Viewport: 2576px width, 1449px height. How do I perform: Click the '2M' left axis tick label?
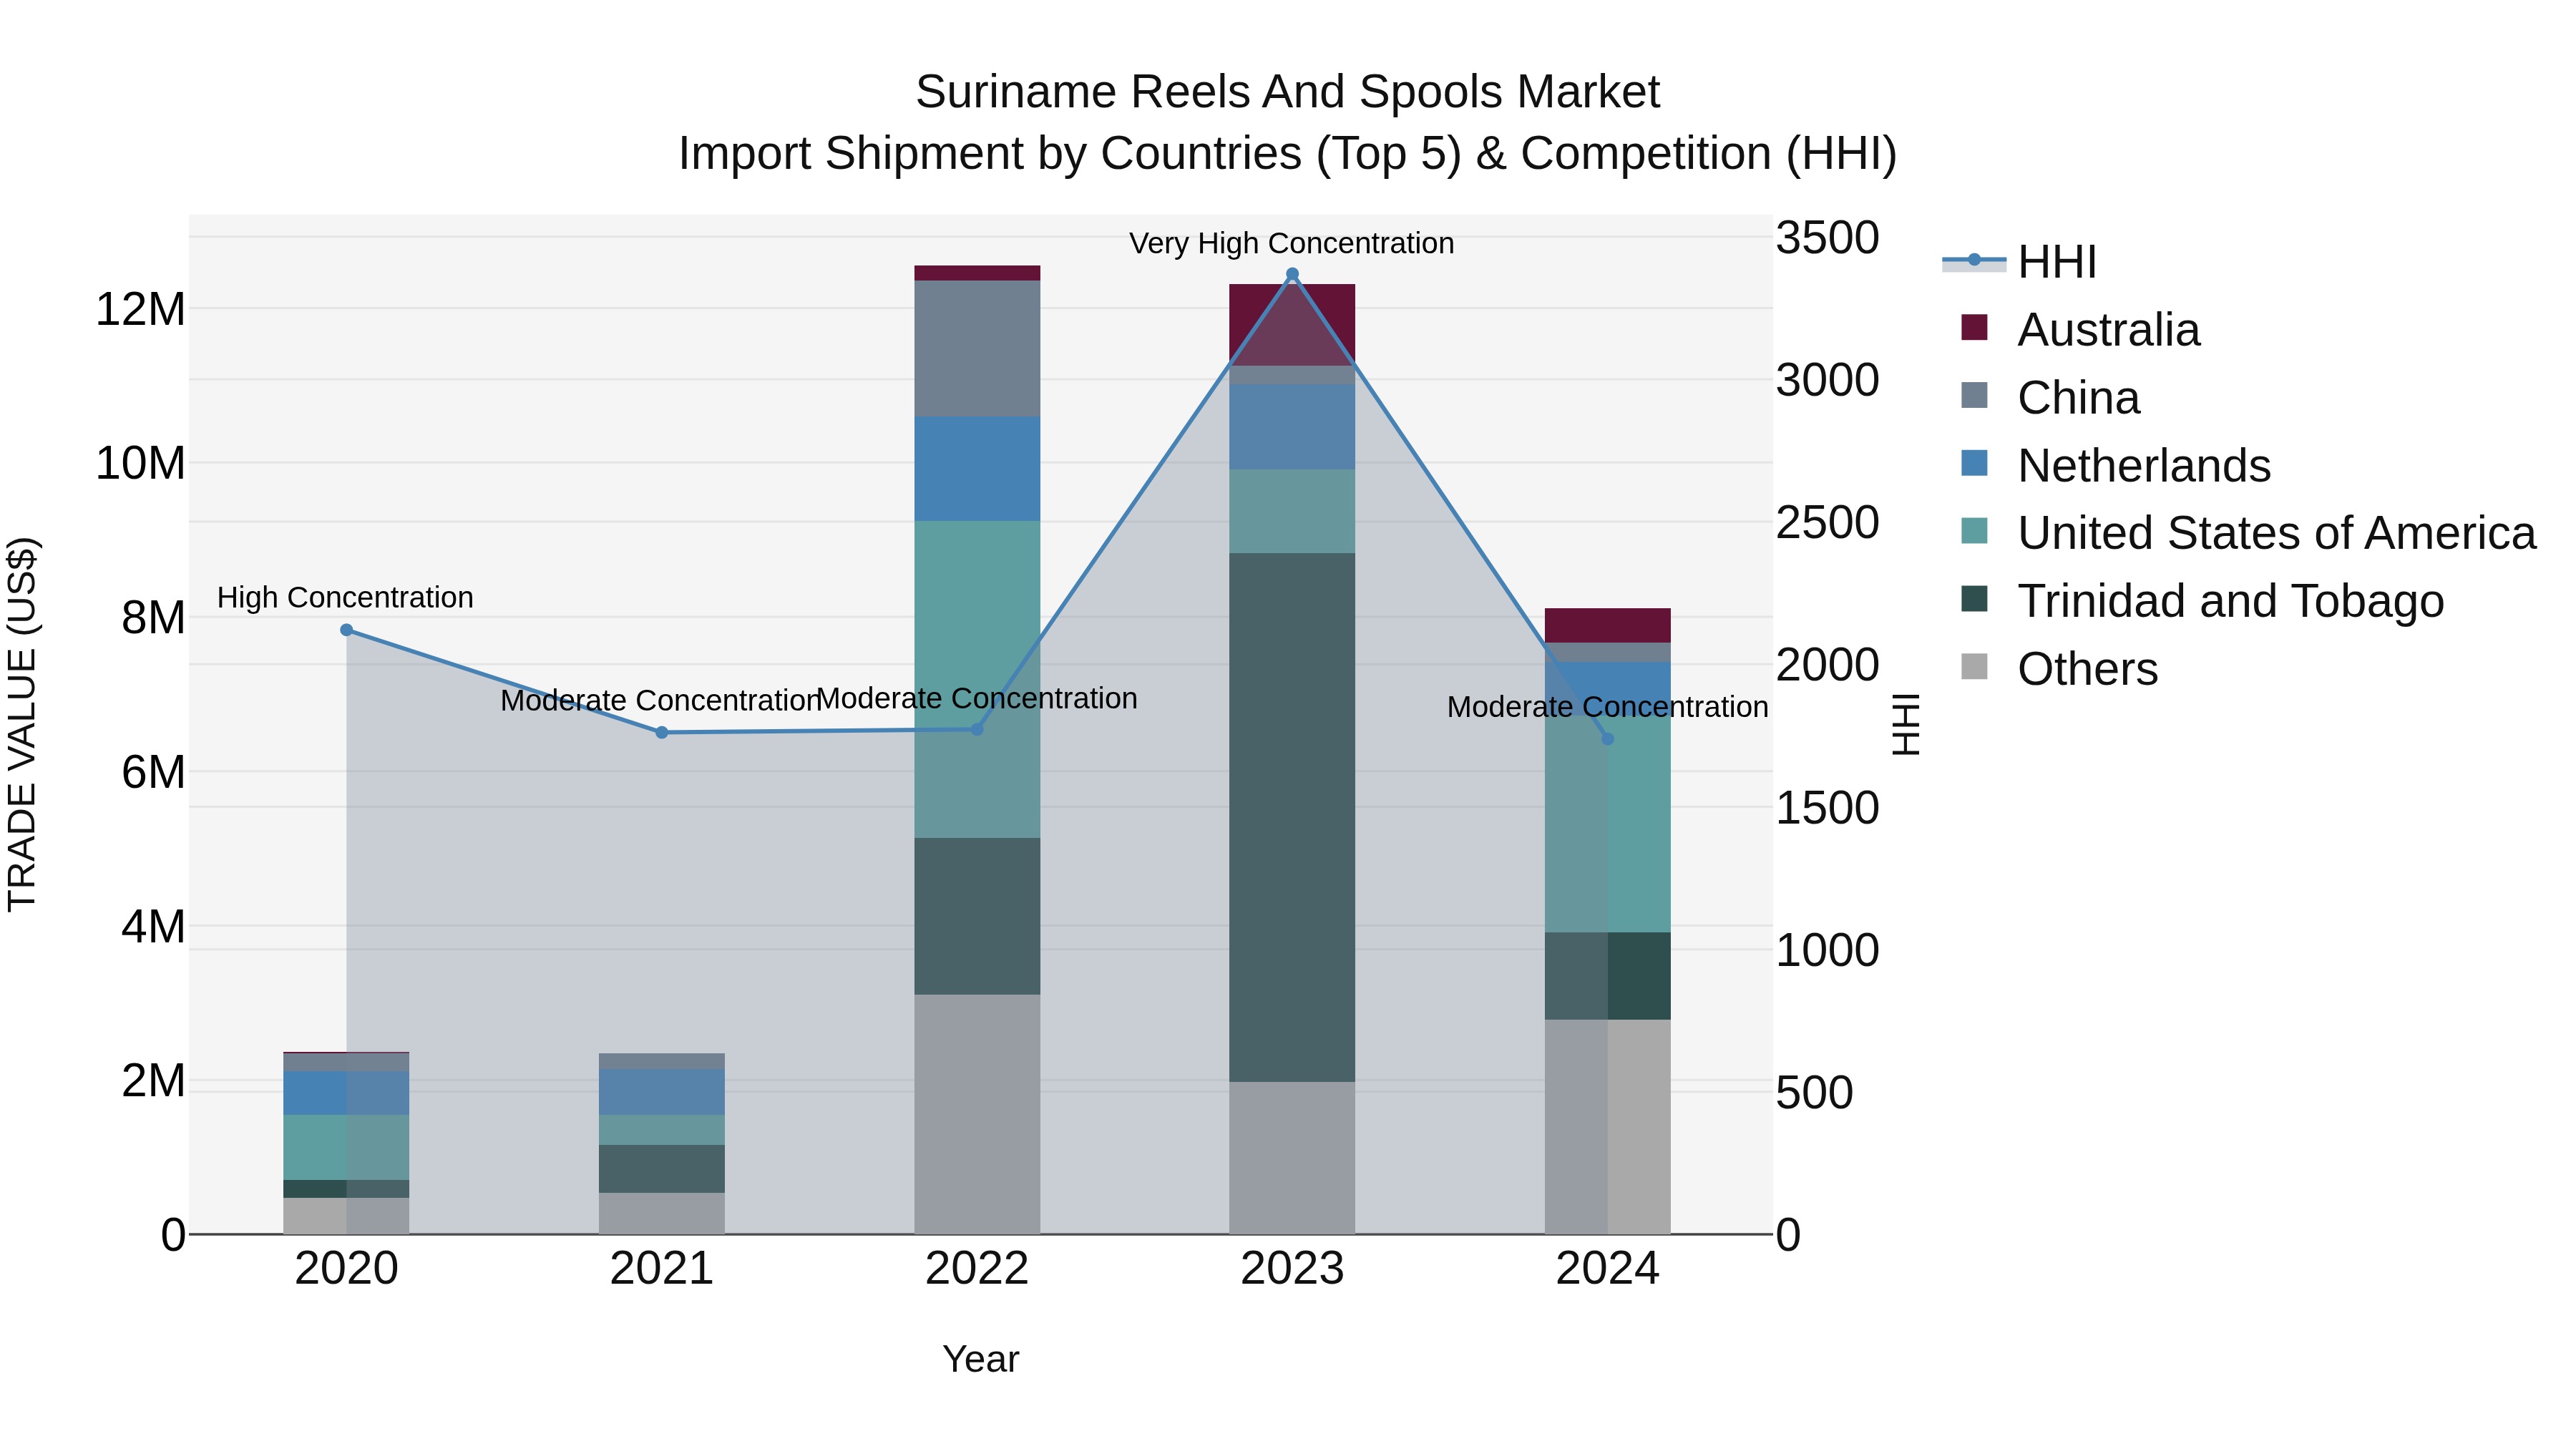click(153, 1081)
